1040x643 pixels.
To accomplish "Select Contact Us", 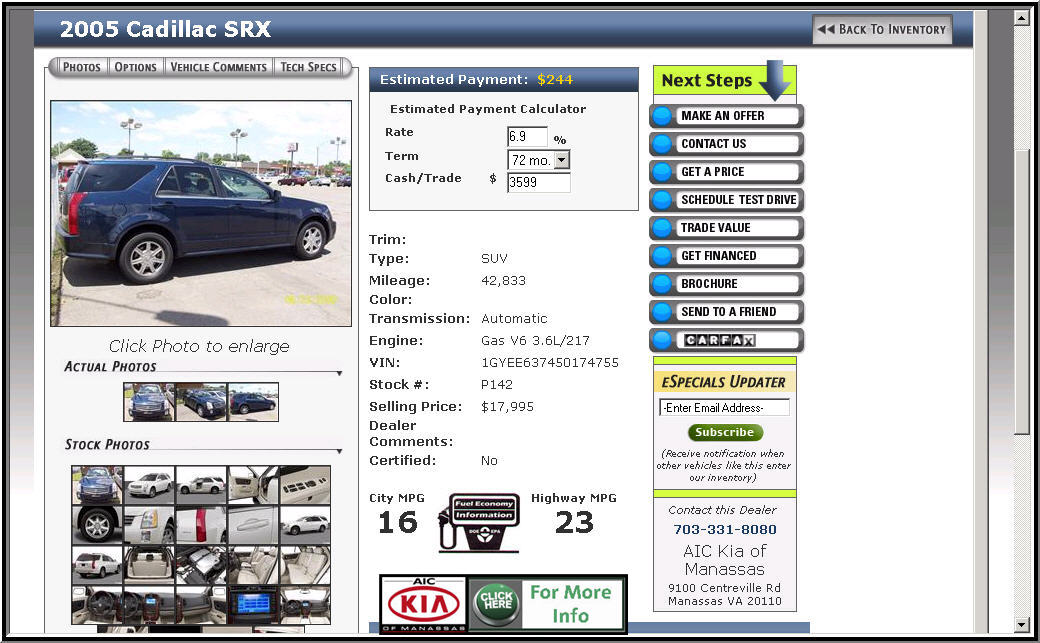I will 726,144.
